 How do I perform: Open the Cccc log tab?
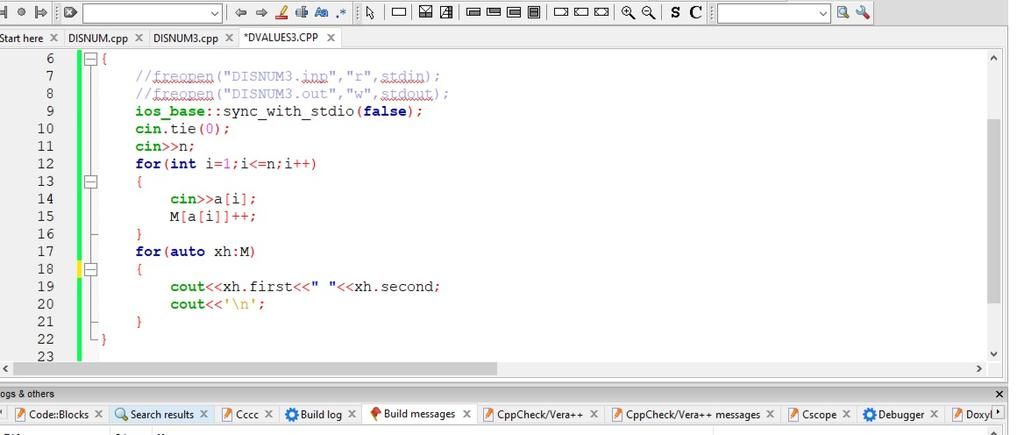tap(240, 414)
